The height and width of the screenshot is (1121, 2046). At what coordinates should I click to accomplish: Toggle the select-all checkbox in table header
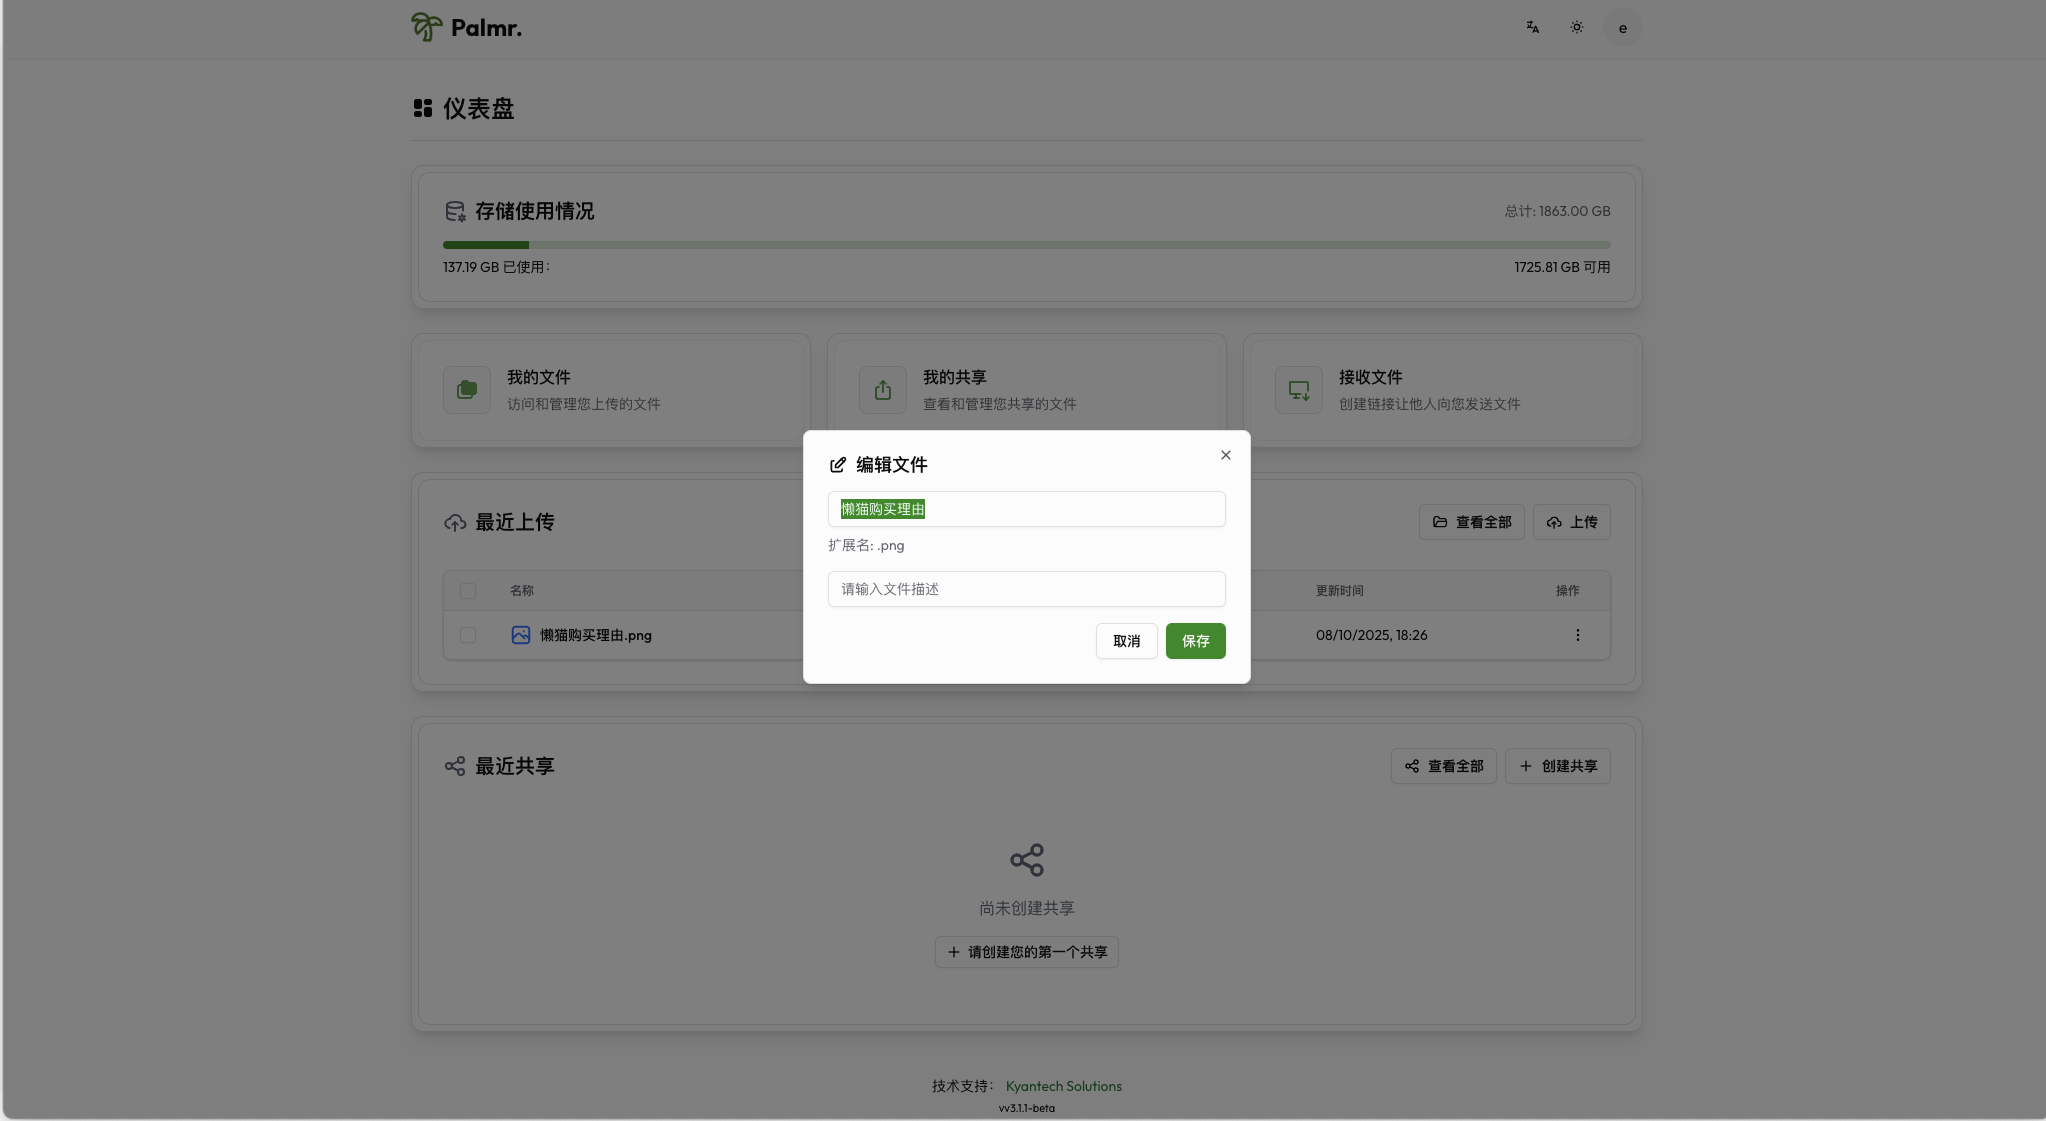coord(468,591)
